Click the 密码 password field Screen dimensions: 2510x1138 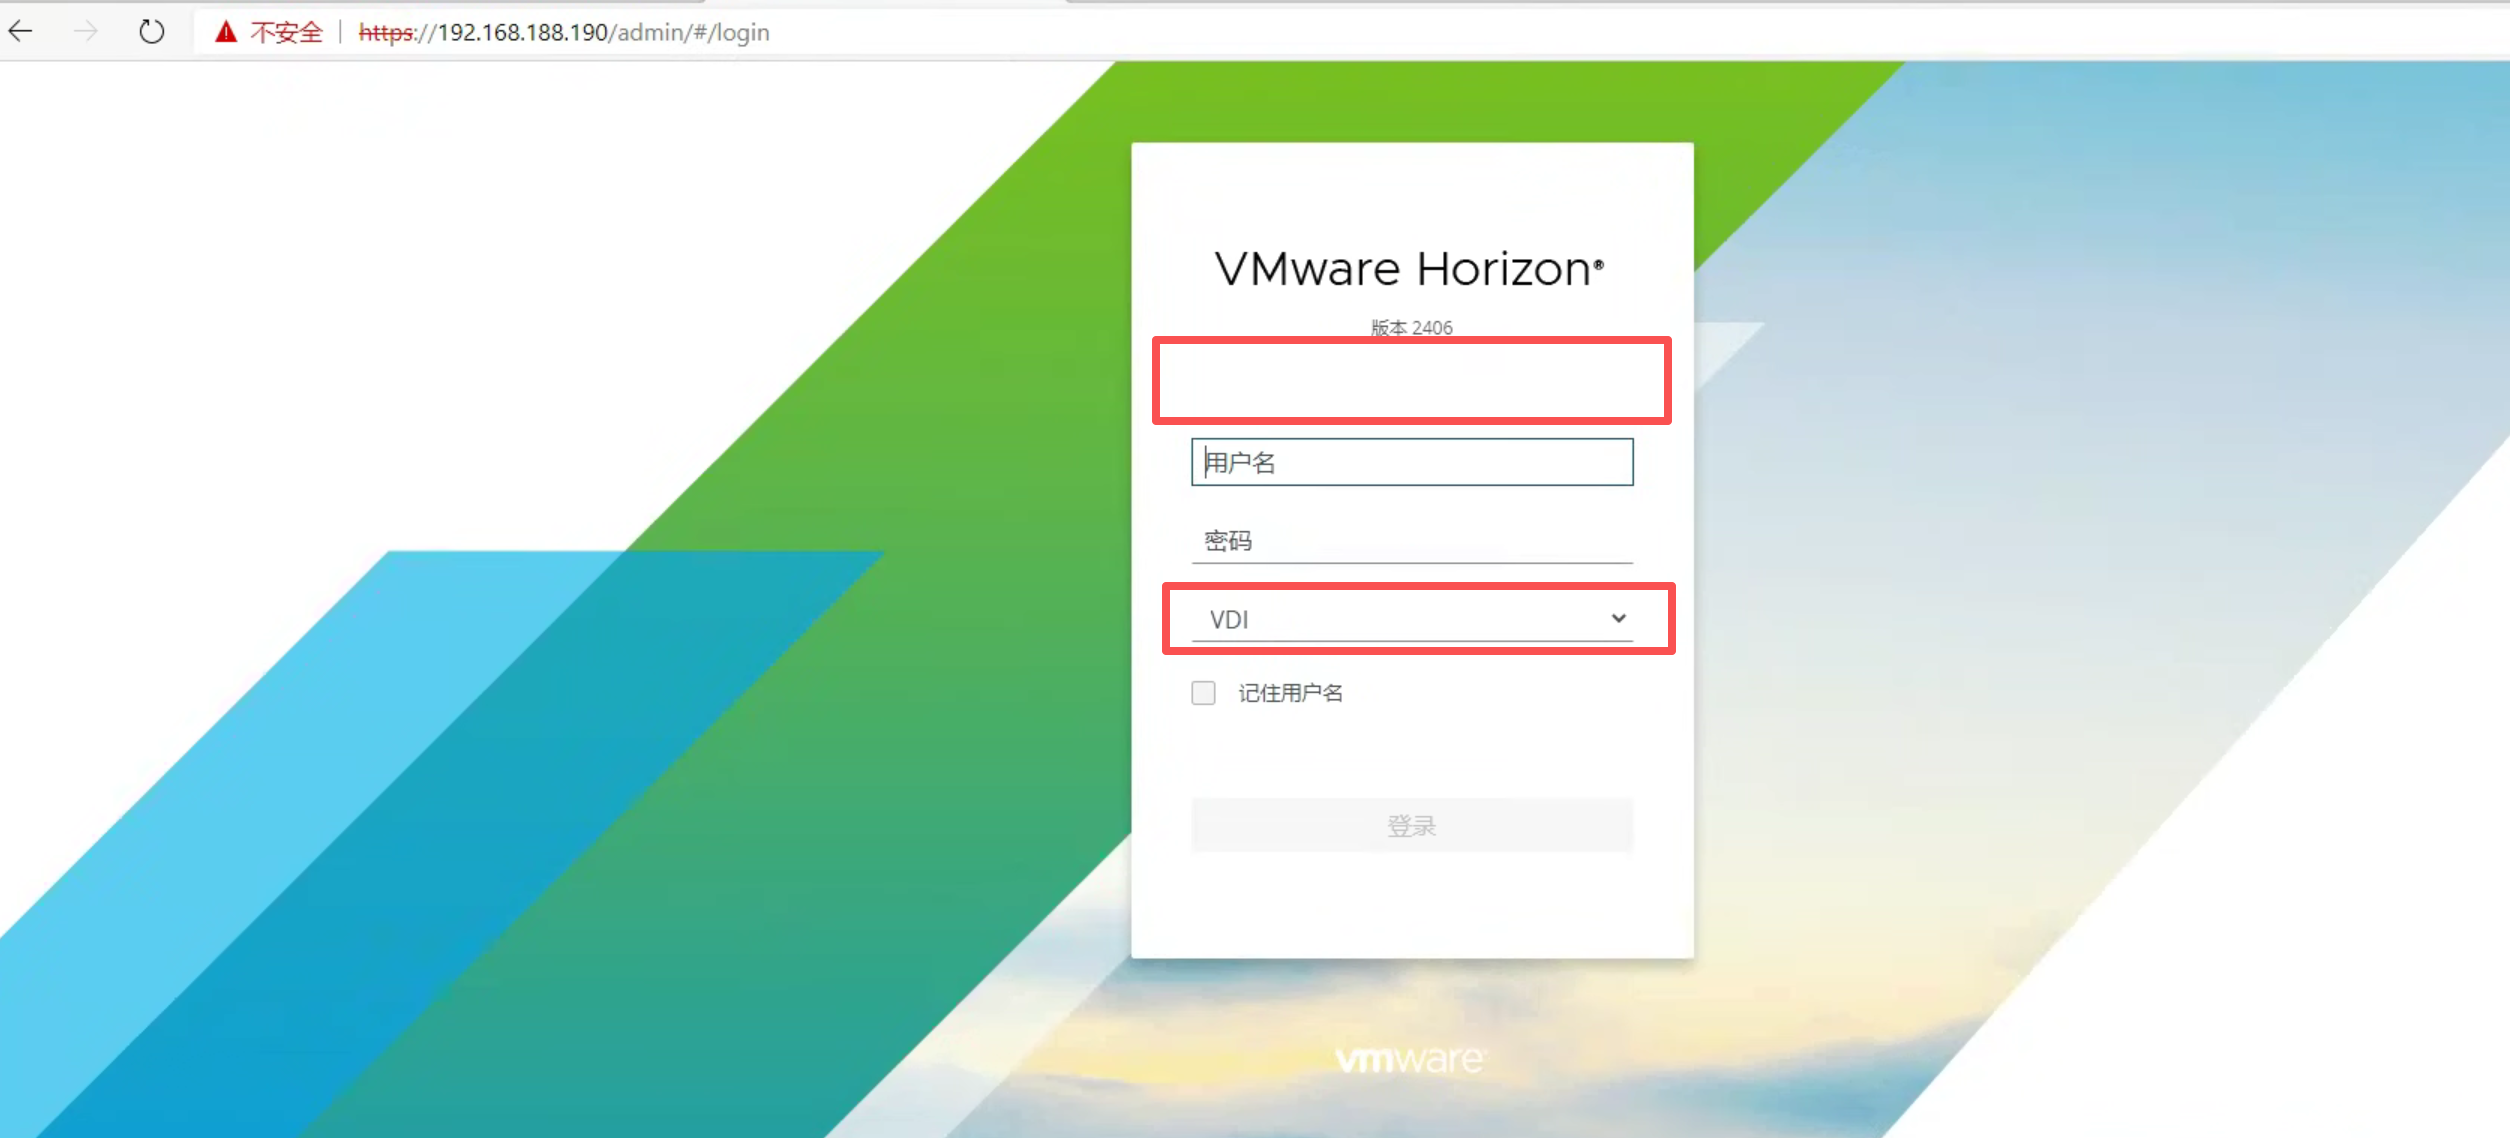click(1412, 541)
